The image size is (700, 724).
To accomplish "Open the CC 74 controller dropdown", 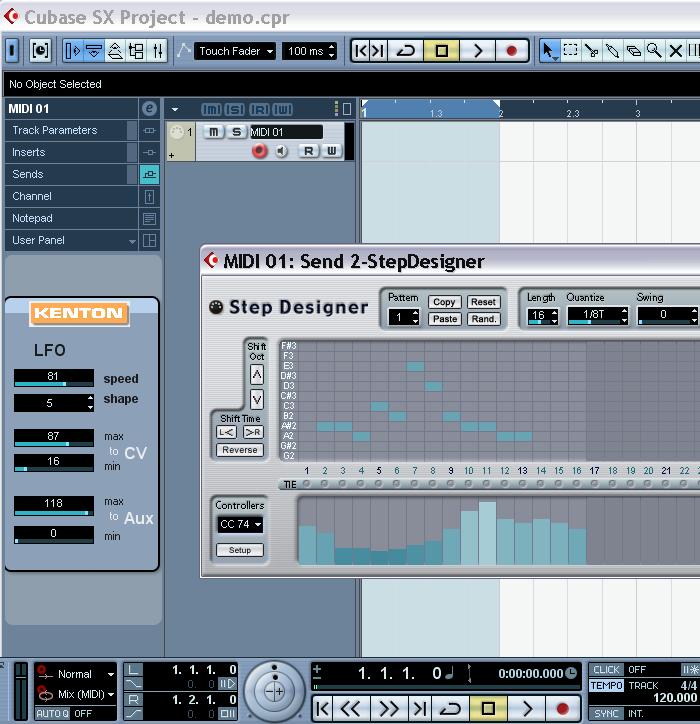I will pos(240,525).
